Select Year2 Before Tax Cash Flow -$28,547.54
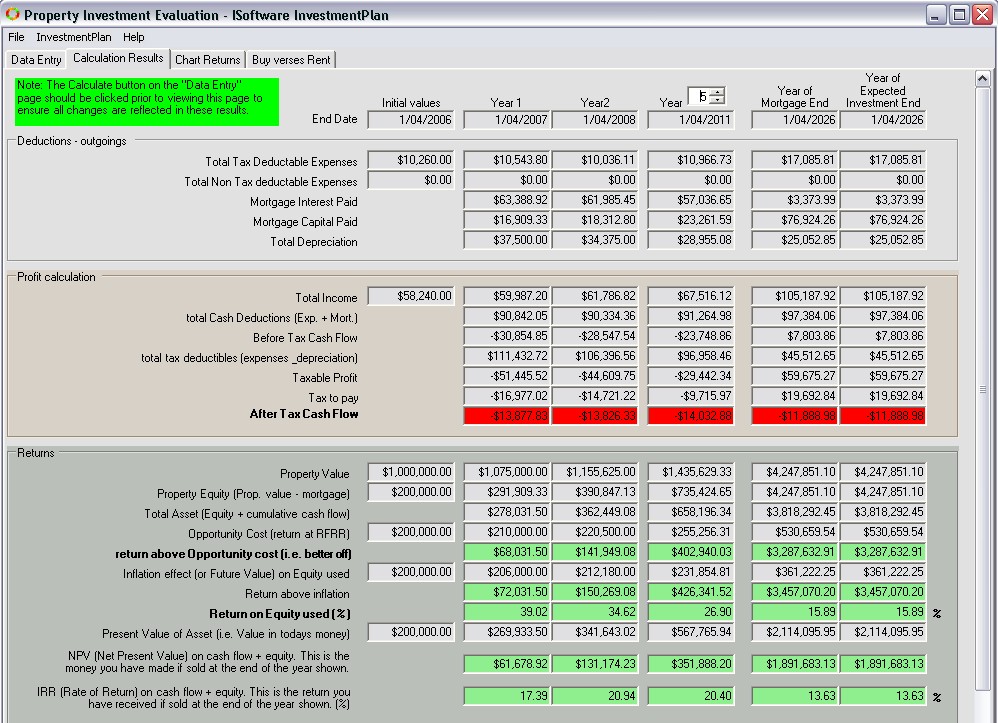This screenshot has height=723, width=998. [x=595, y=336]
